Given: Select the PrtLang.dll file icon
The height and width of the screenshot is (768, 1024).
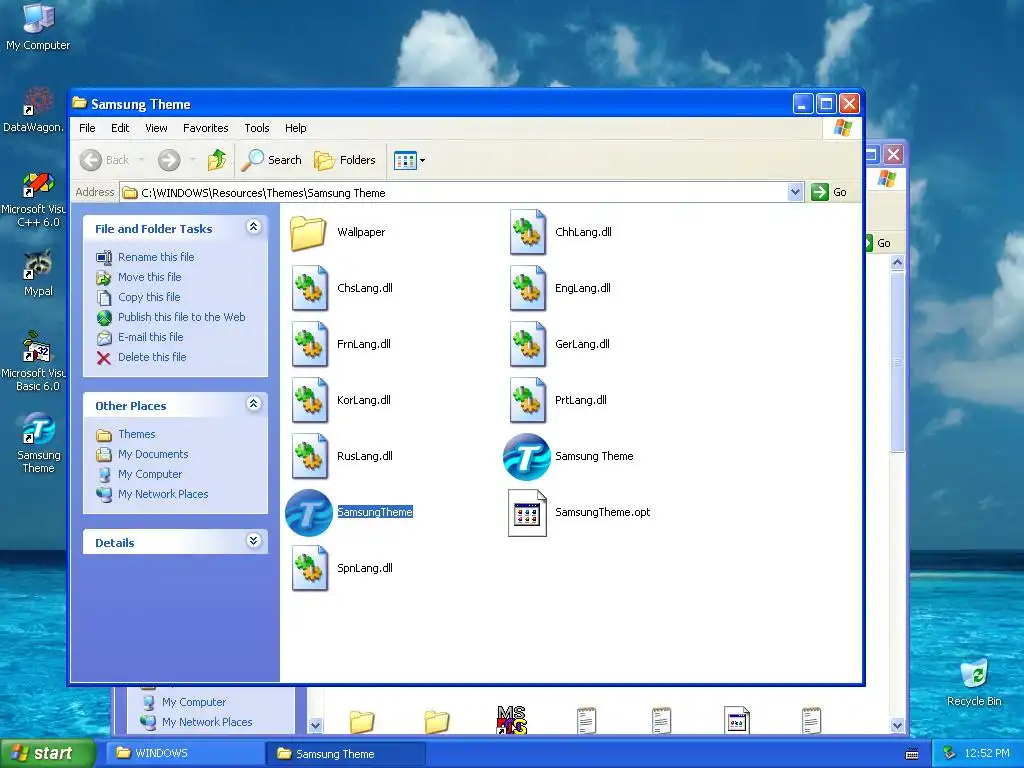Looking at the screenshot, I should click(x=527, y=400).
